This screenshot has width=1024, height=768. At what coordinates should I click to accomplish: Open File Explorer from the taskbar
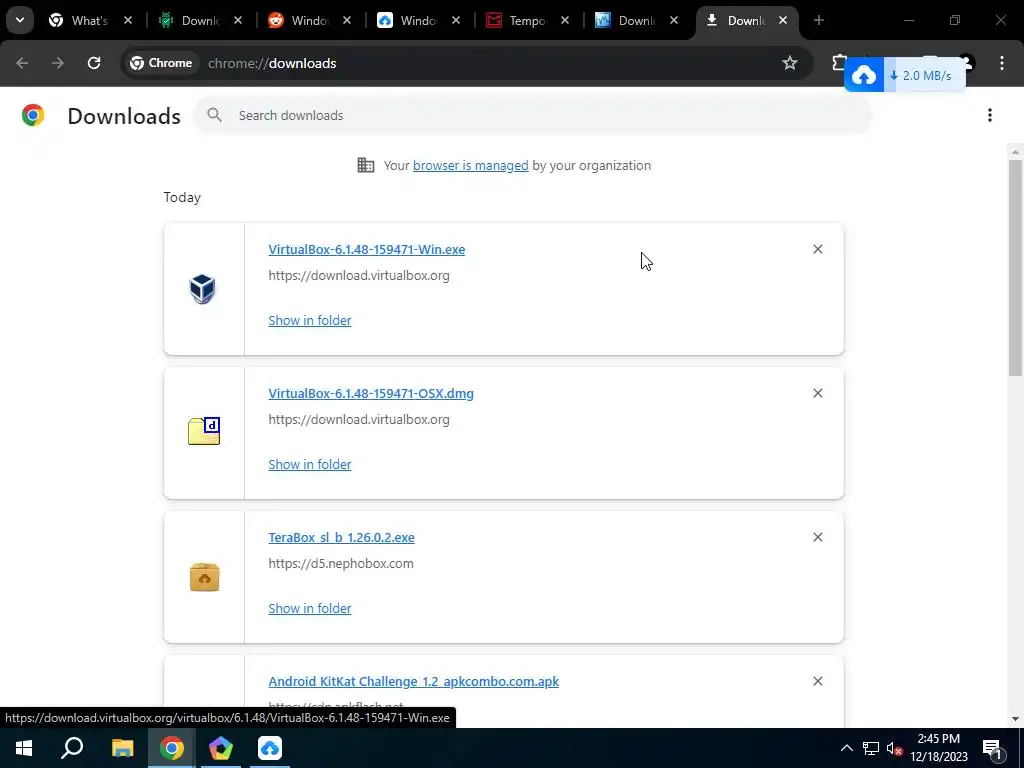point(122,748)
